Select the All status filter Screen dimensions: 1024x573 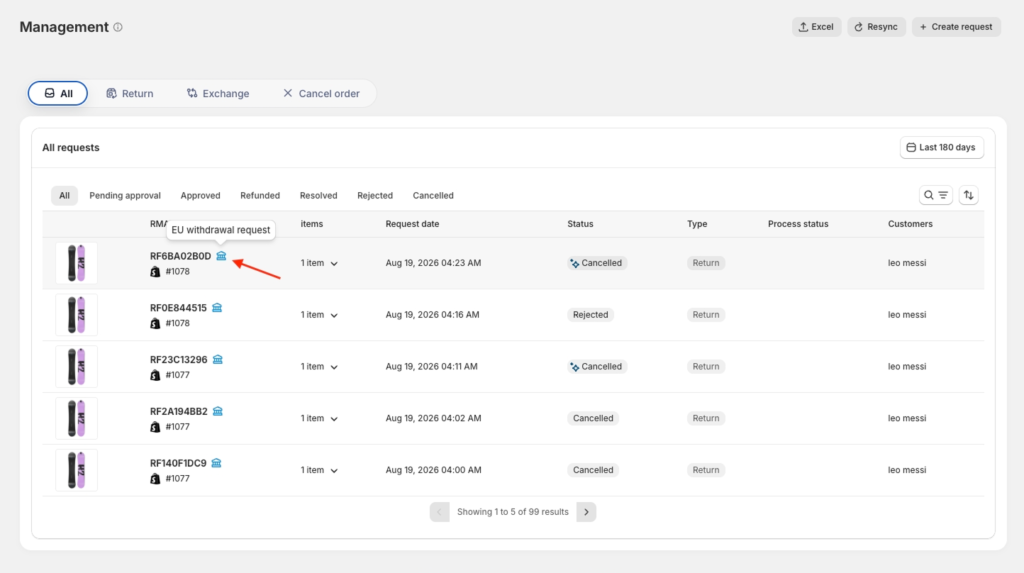click(64, 195)
